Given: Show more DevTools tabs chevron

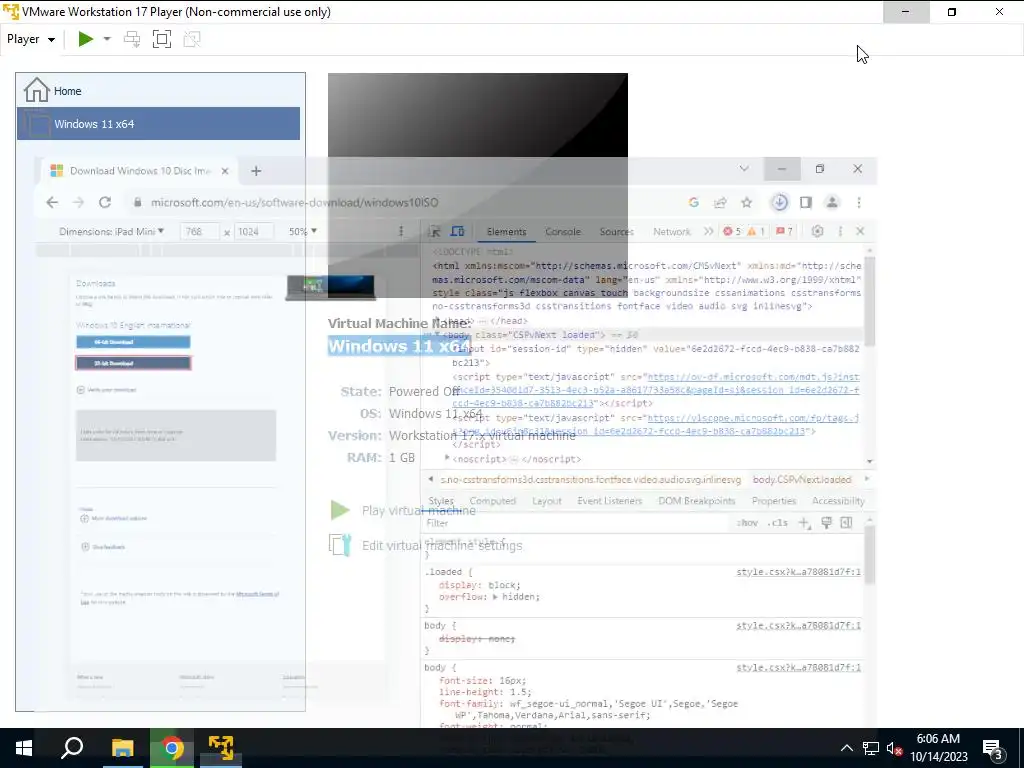Looking at the screenshot, I should coord(709,231).
